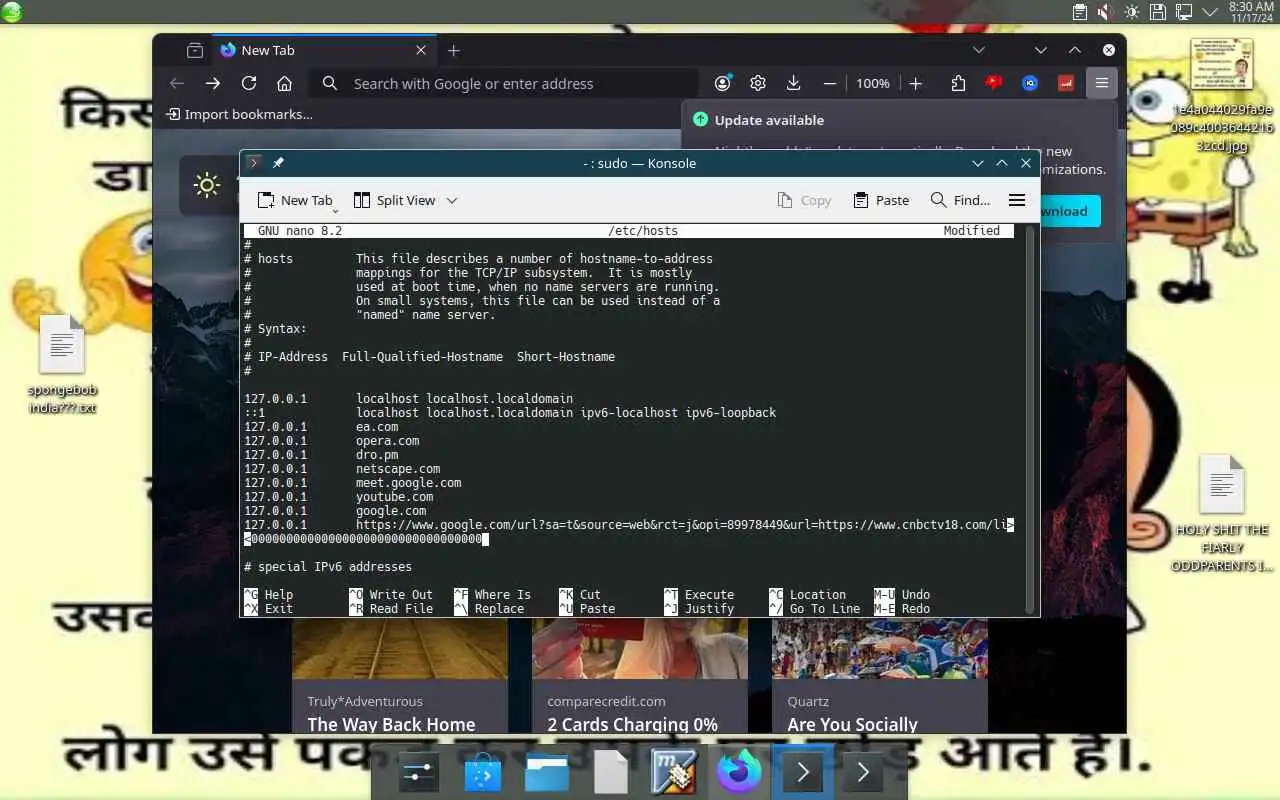Open the clipboard icon in system tray
Viewport: 1280px width, 800px height.
tap(1080, 12)
